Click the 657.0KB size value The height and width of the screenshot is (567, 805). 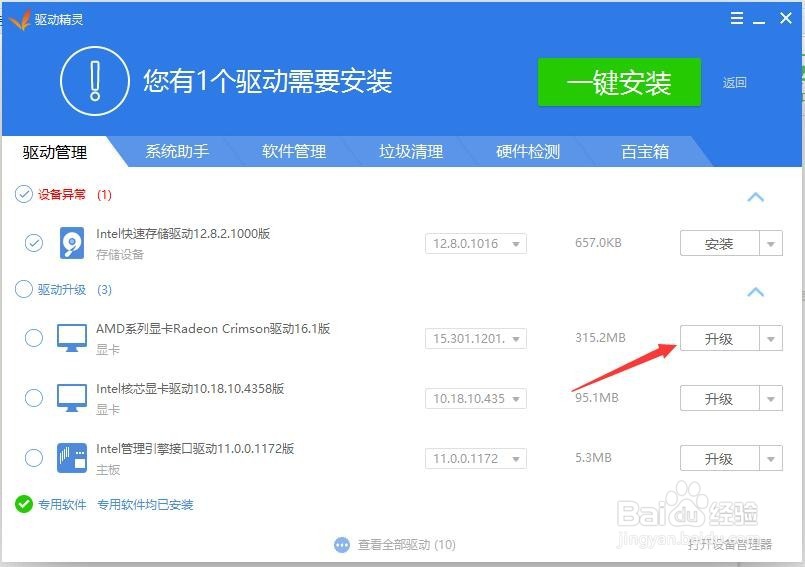[x=598, y=242]
